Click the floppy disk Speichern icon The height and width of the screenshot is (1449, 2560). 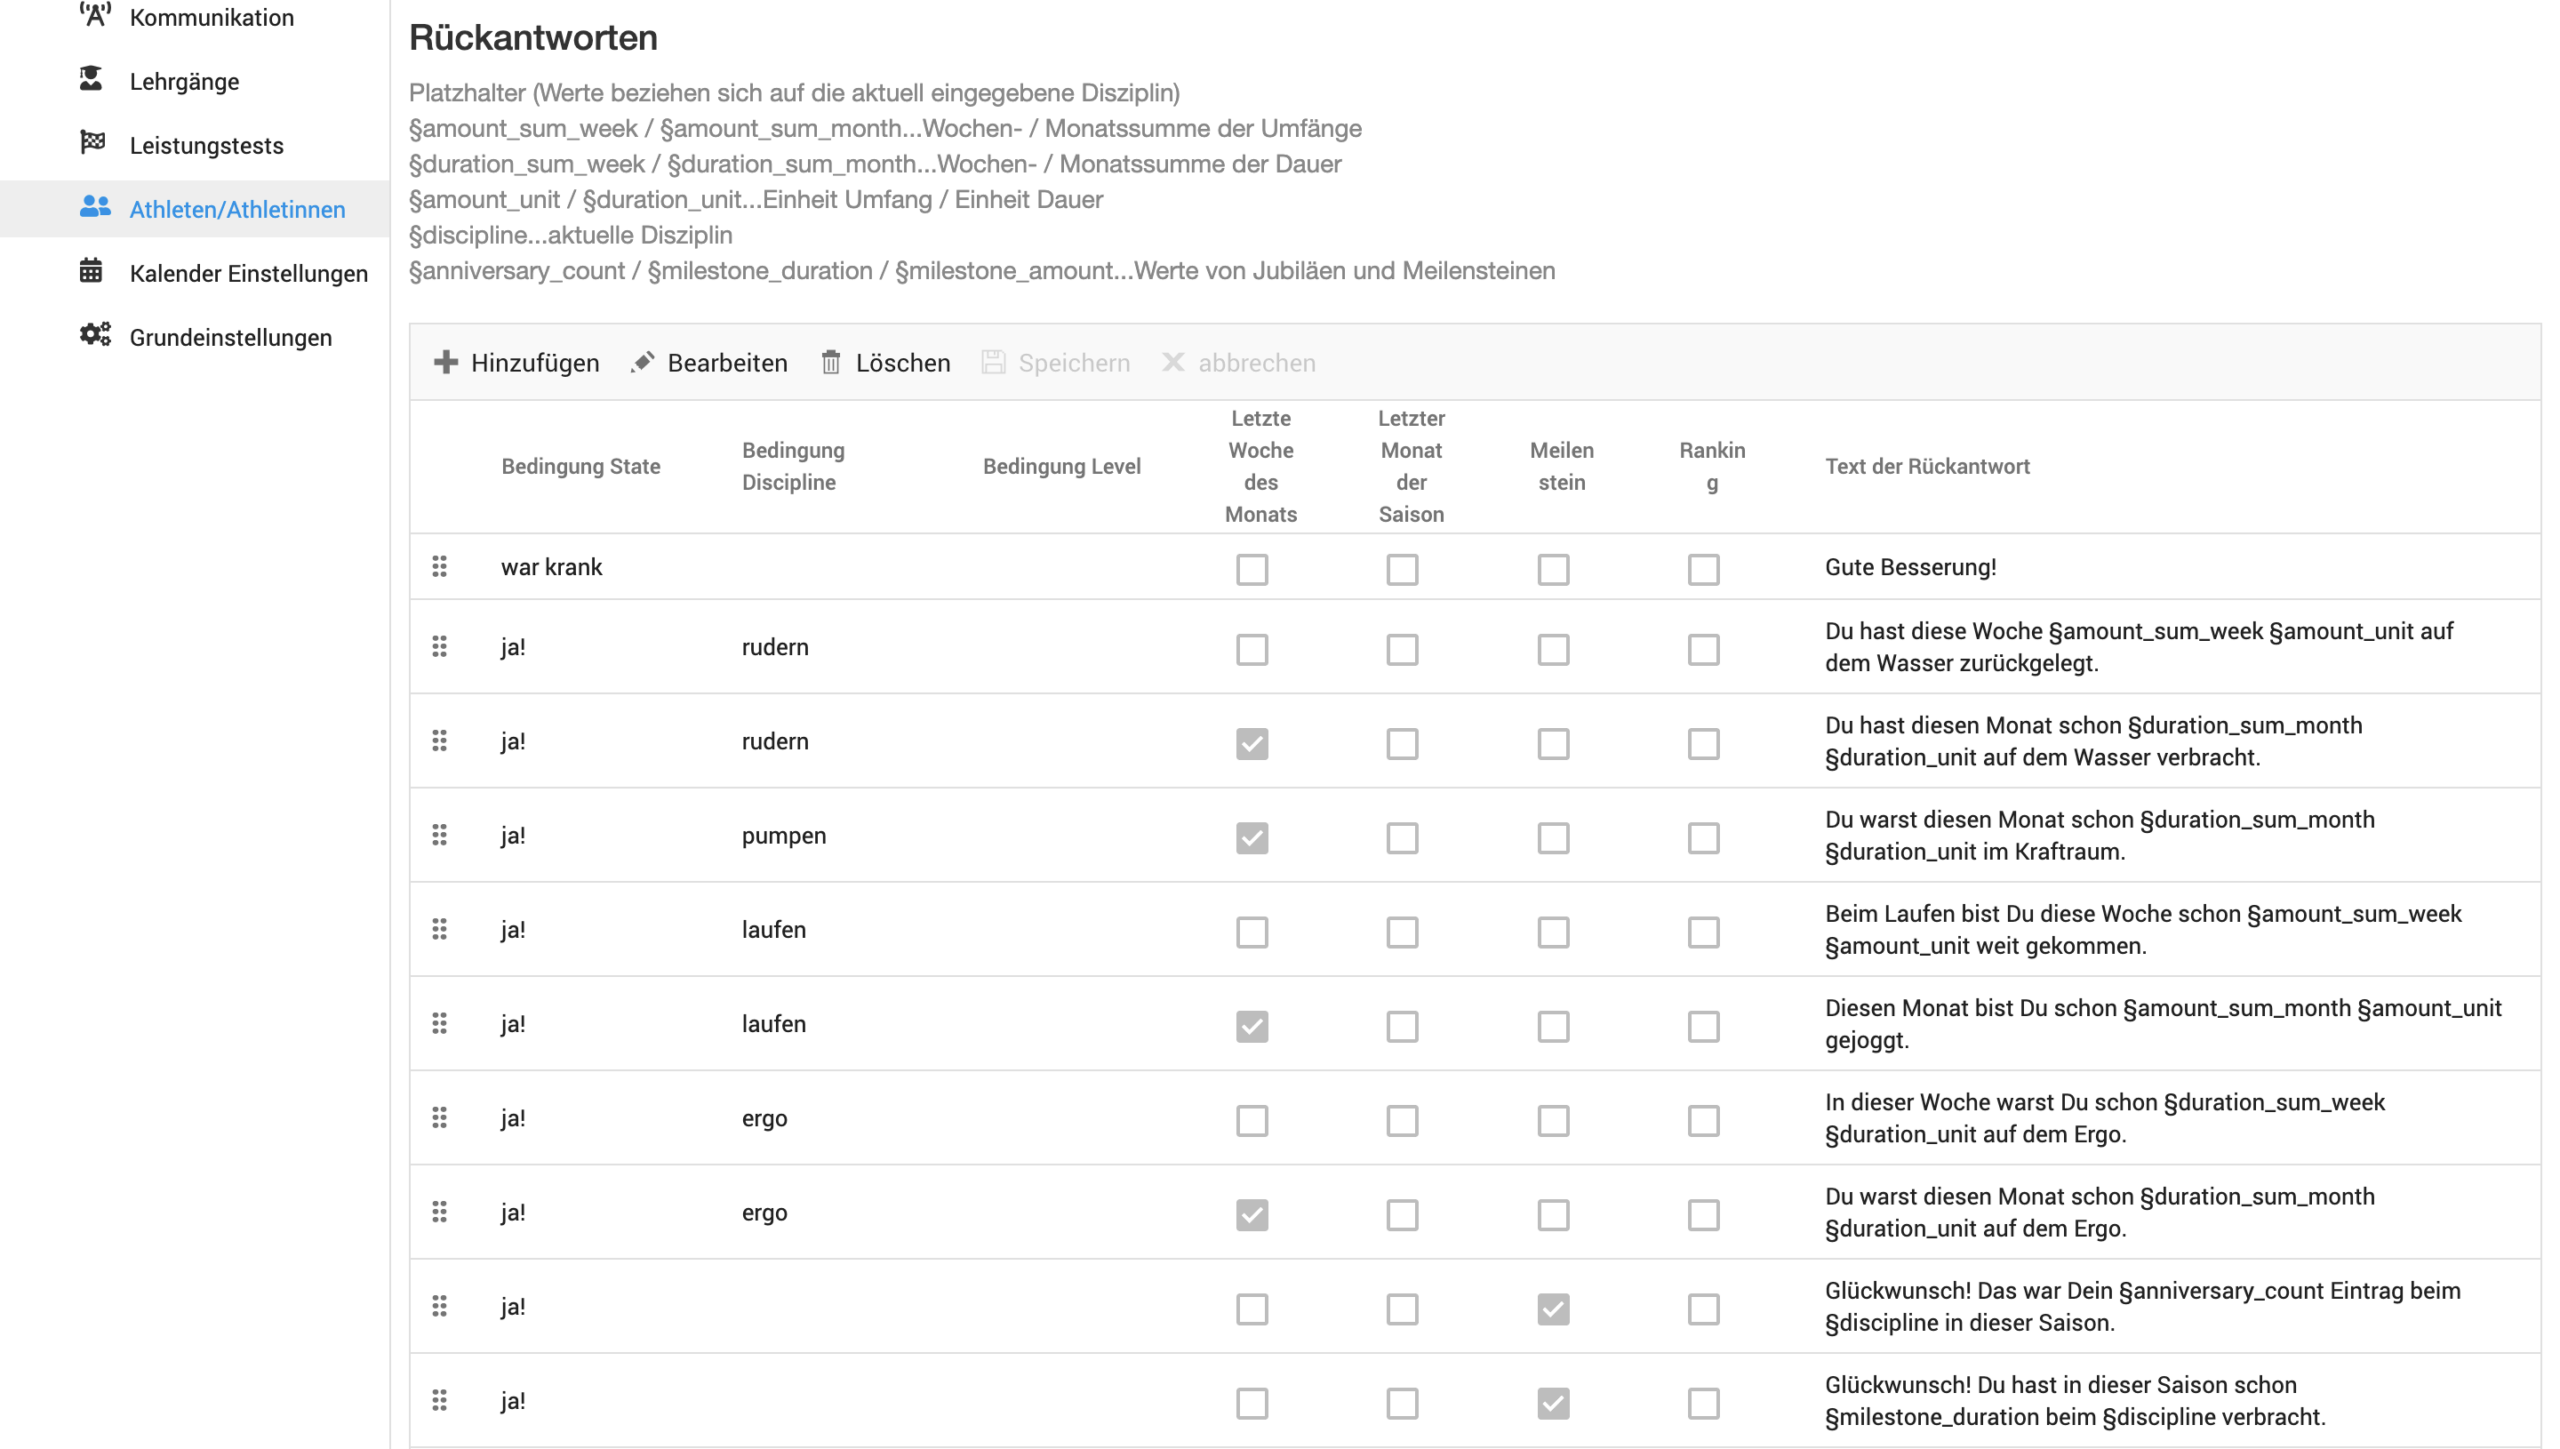pos(993,362)
